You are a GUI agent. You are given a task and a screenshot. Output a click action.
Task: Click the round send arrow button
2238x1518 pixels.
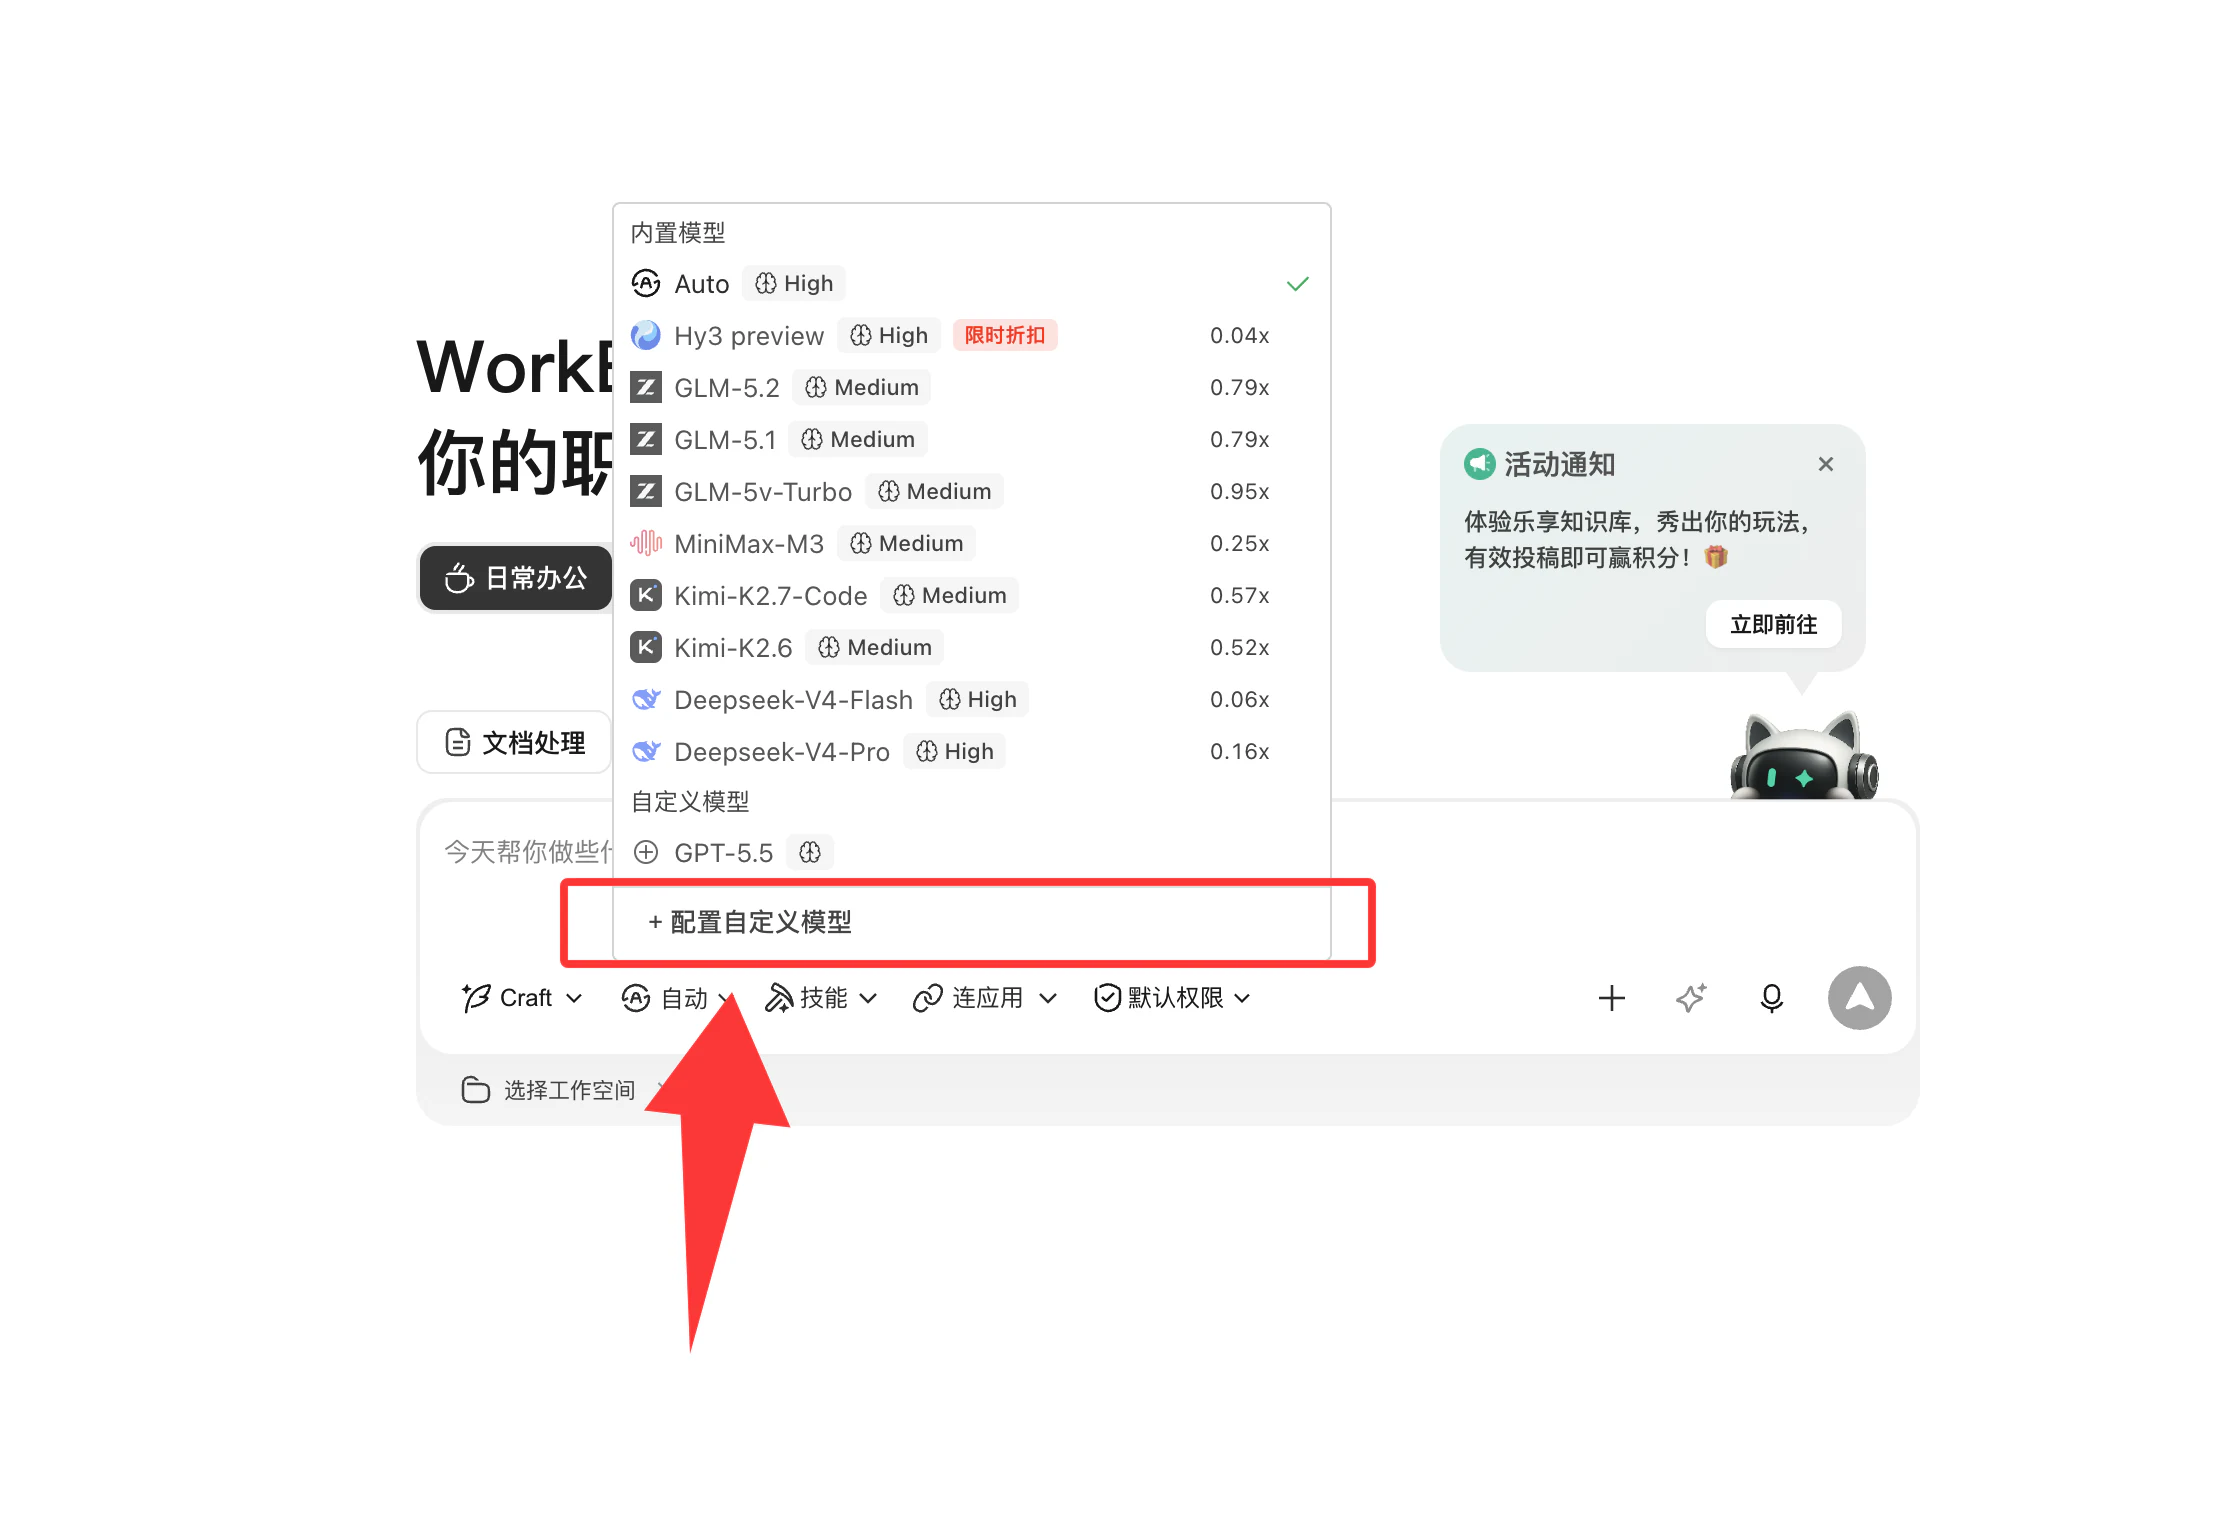pyautogui.click(x=1860, y=998)
